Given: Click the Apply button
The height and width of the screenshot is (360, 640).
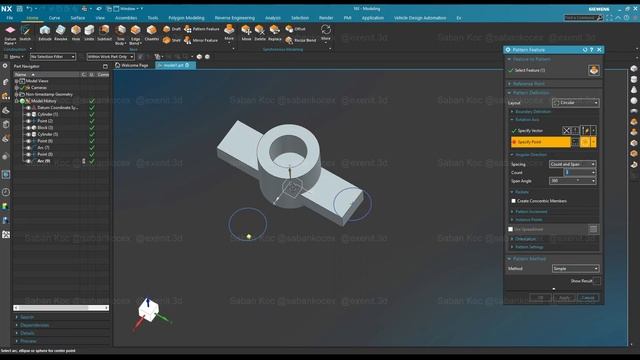Looking at the screenshot, I should [564, 298].
